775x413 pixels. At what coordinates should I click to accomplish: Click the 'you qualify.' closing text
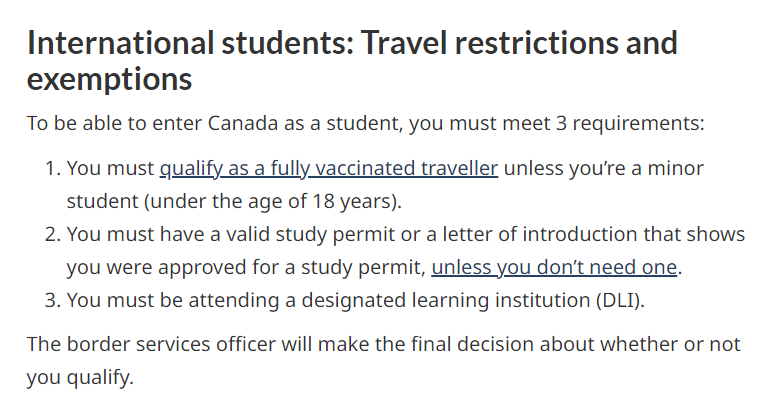[x=80, y=378]
